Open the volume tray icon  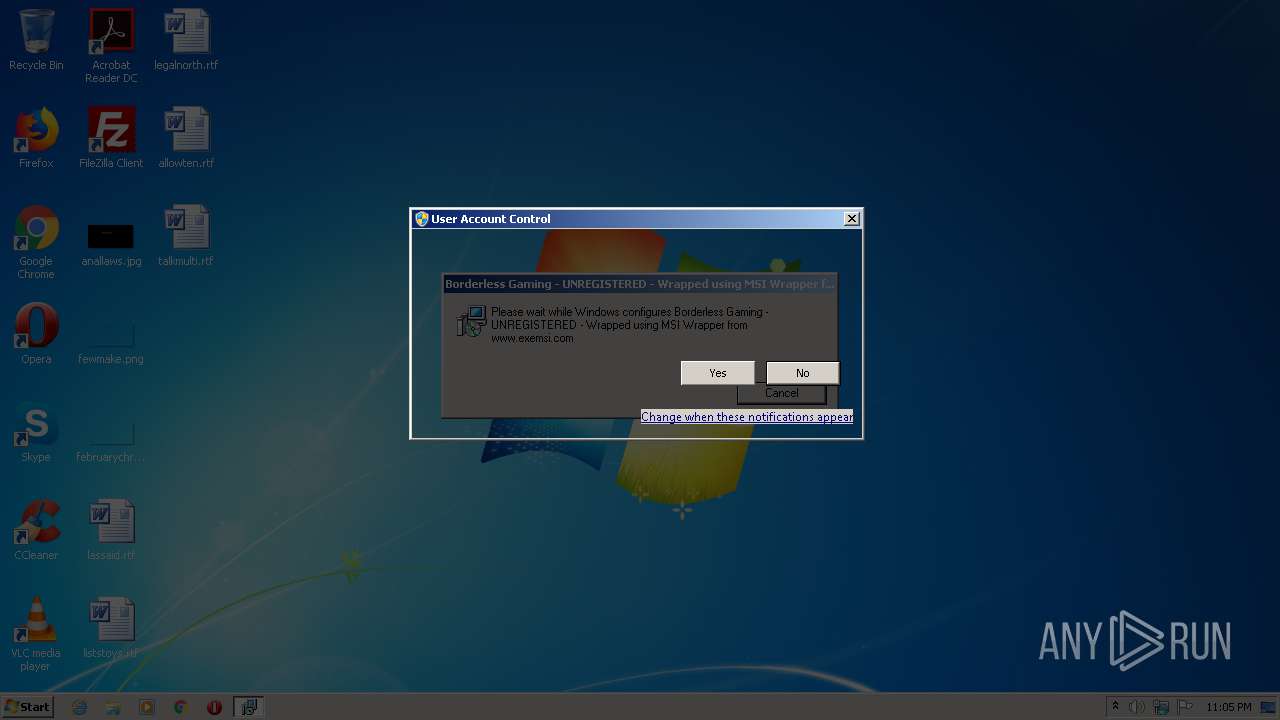pos(1137,707)
